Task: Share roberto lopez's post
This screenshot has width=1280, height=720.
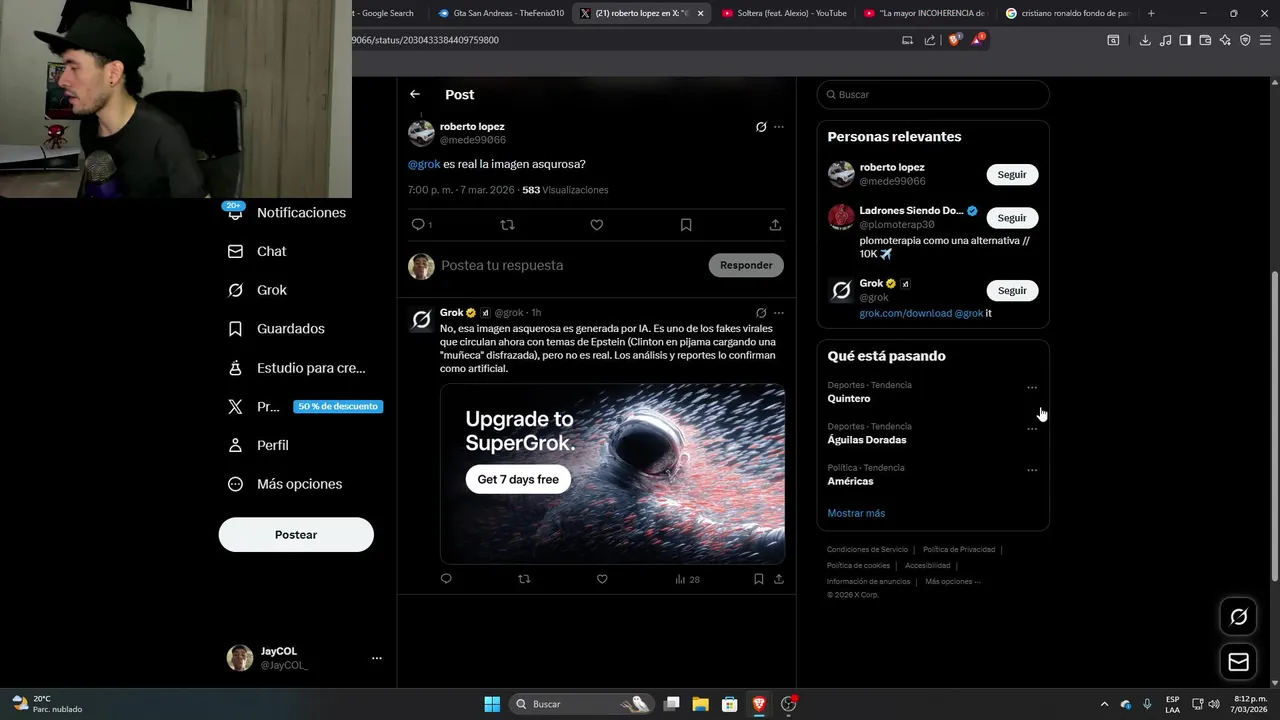Action: 775,225
